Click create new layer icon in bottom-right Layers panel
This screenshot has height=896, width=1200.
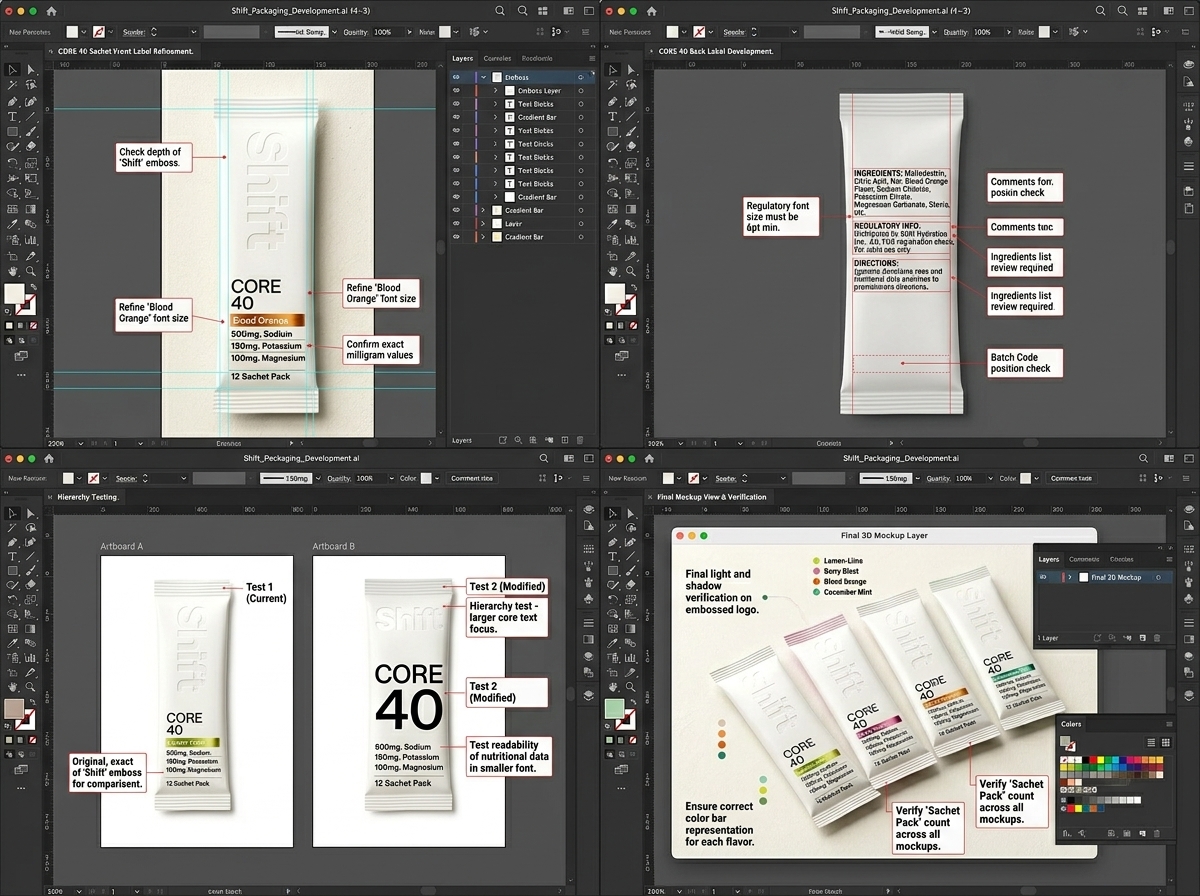click(x=1143, y=637)
